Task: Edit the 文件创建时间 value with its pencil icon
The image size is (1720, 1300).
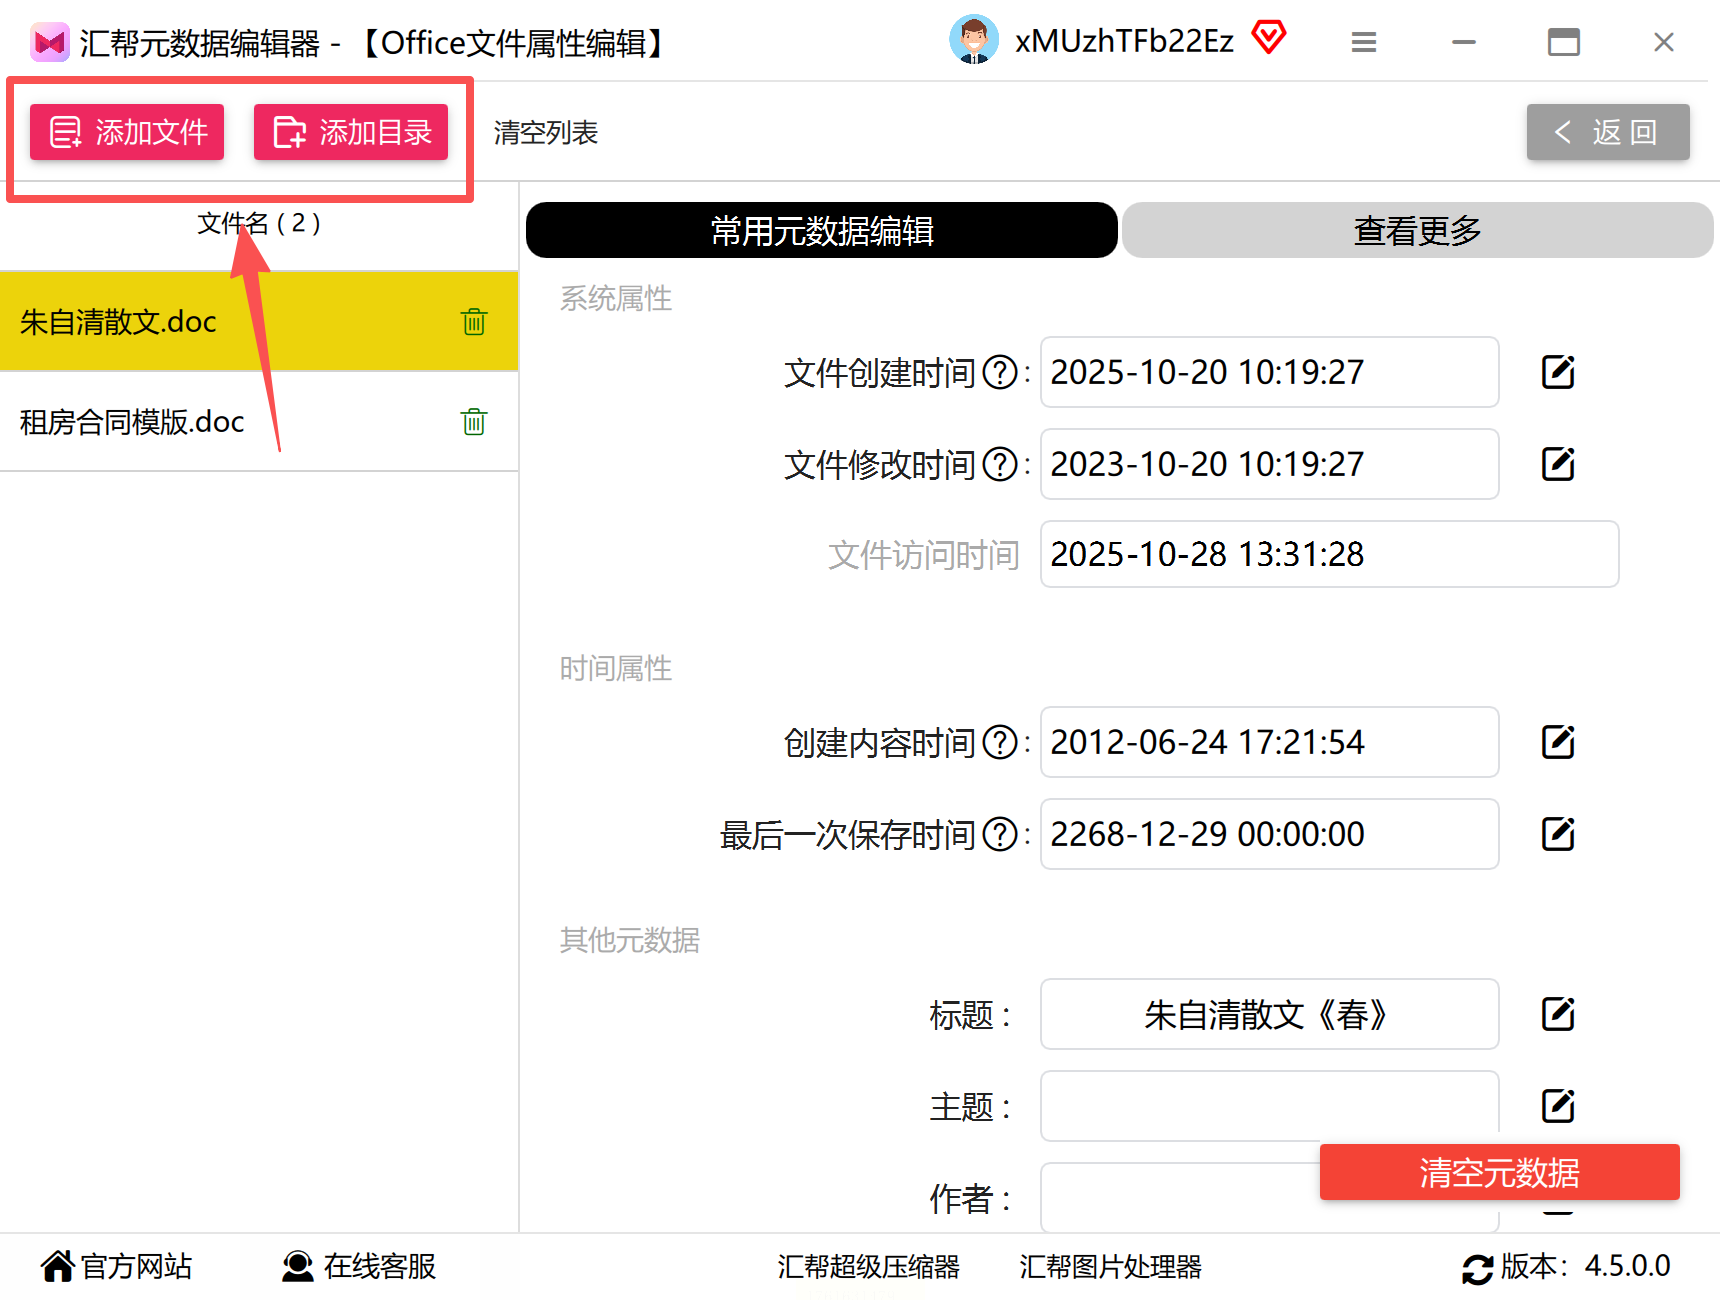Action: (1558, 372)
